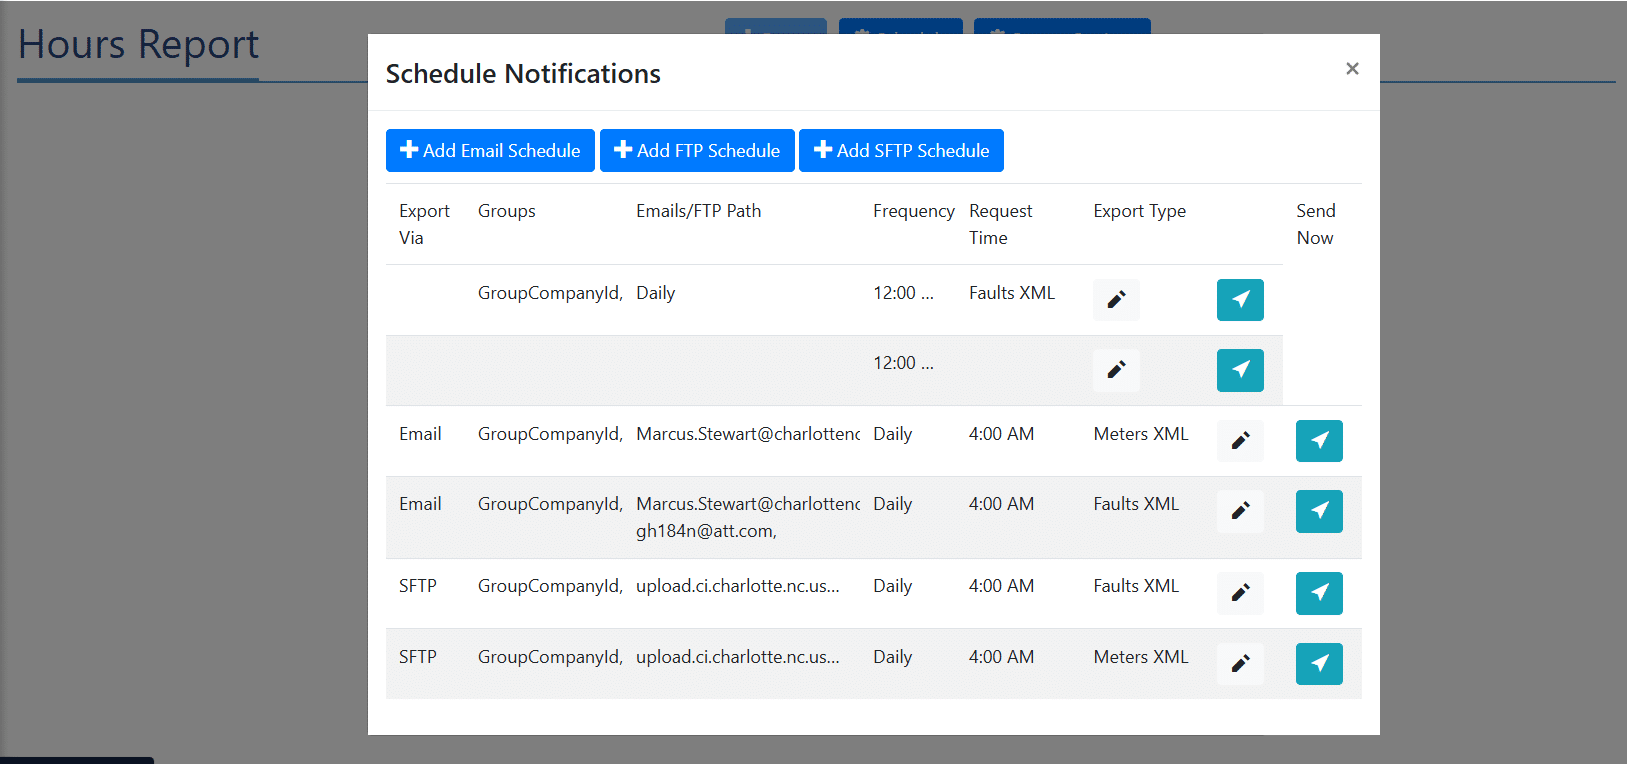Click the Frequency column header
Screen dimensions: 1627x764
click(913, 211)
